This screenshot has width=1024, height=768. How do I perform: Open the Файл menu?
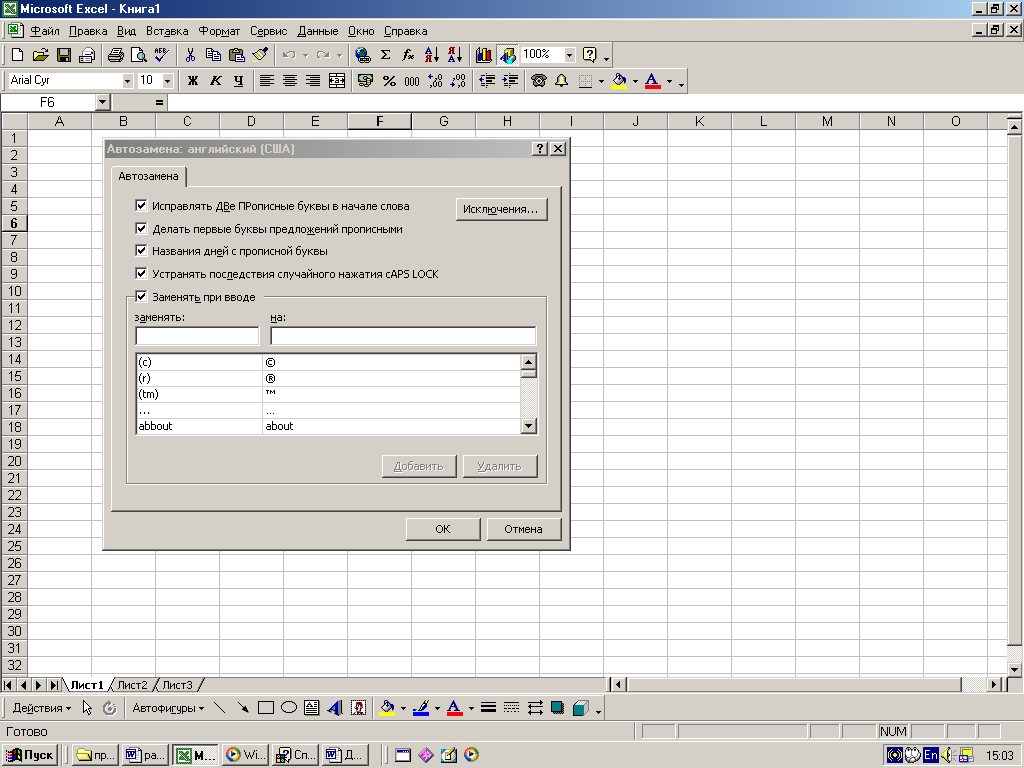(x=44, y=31)
